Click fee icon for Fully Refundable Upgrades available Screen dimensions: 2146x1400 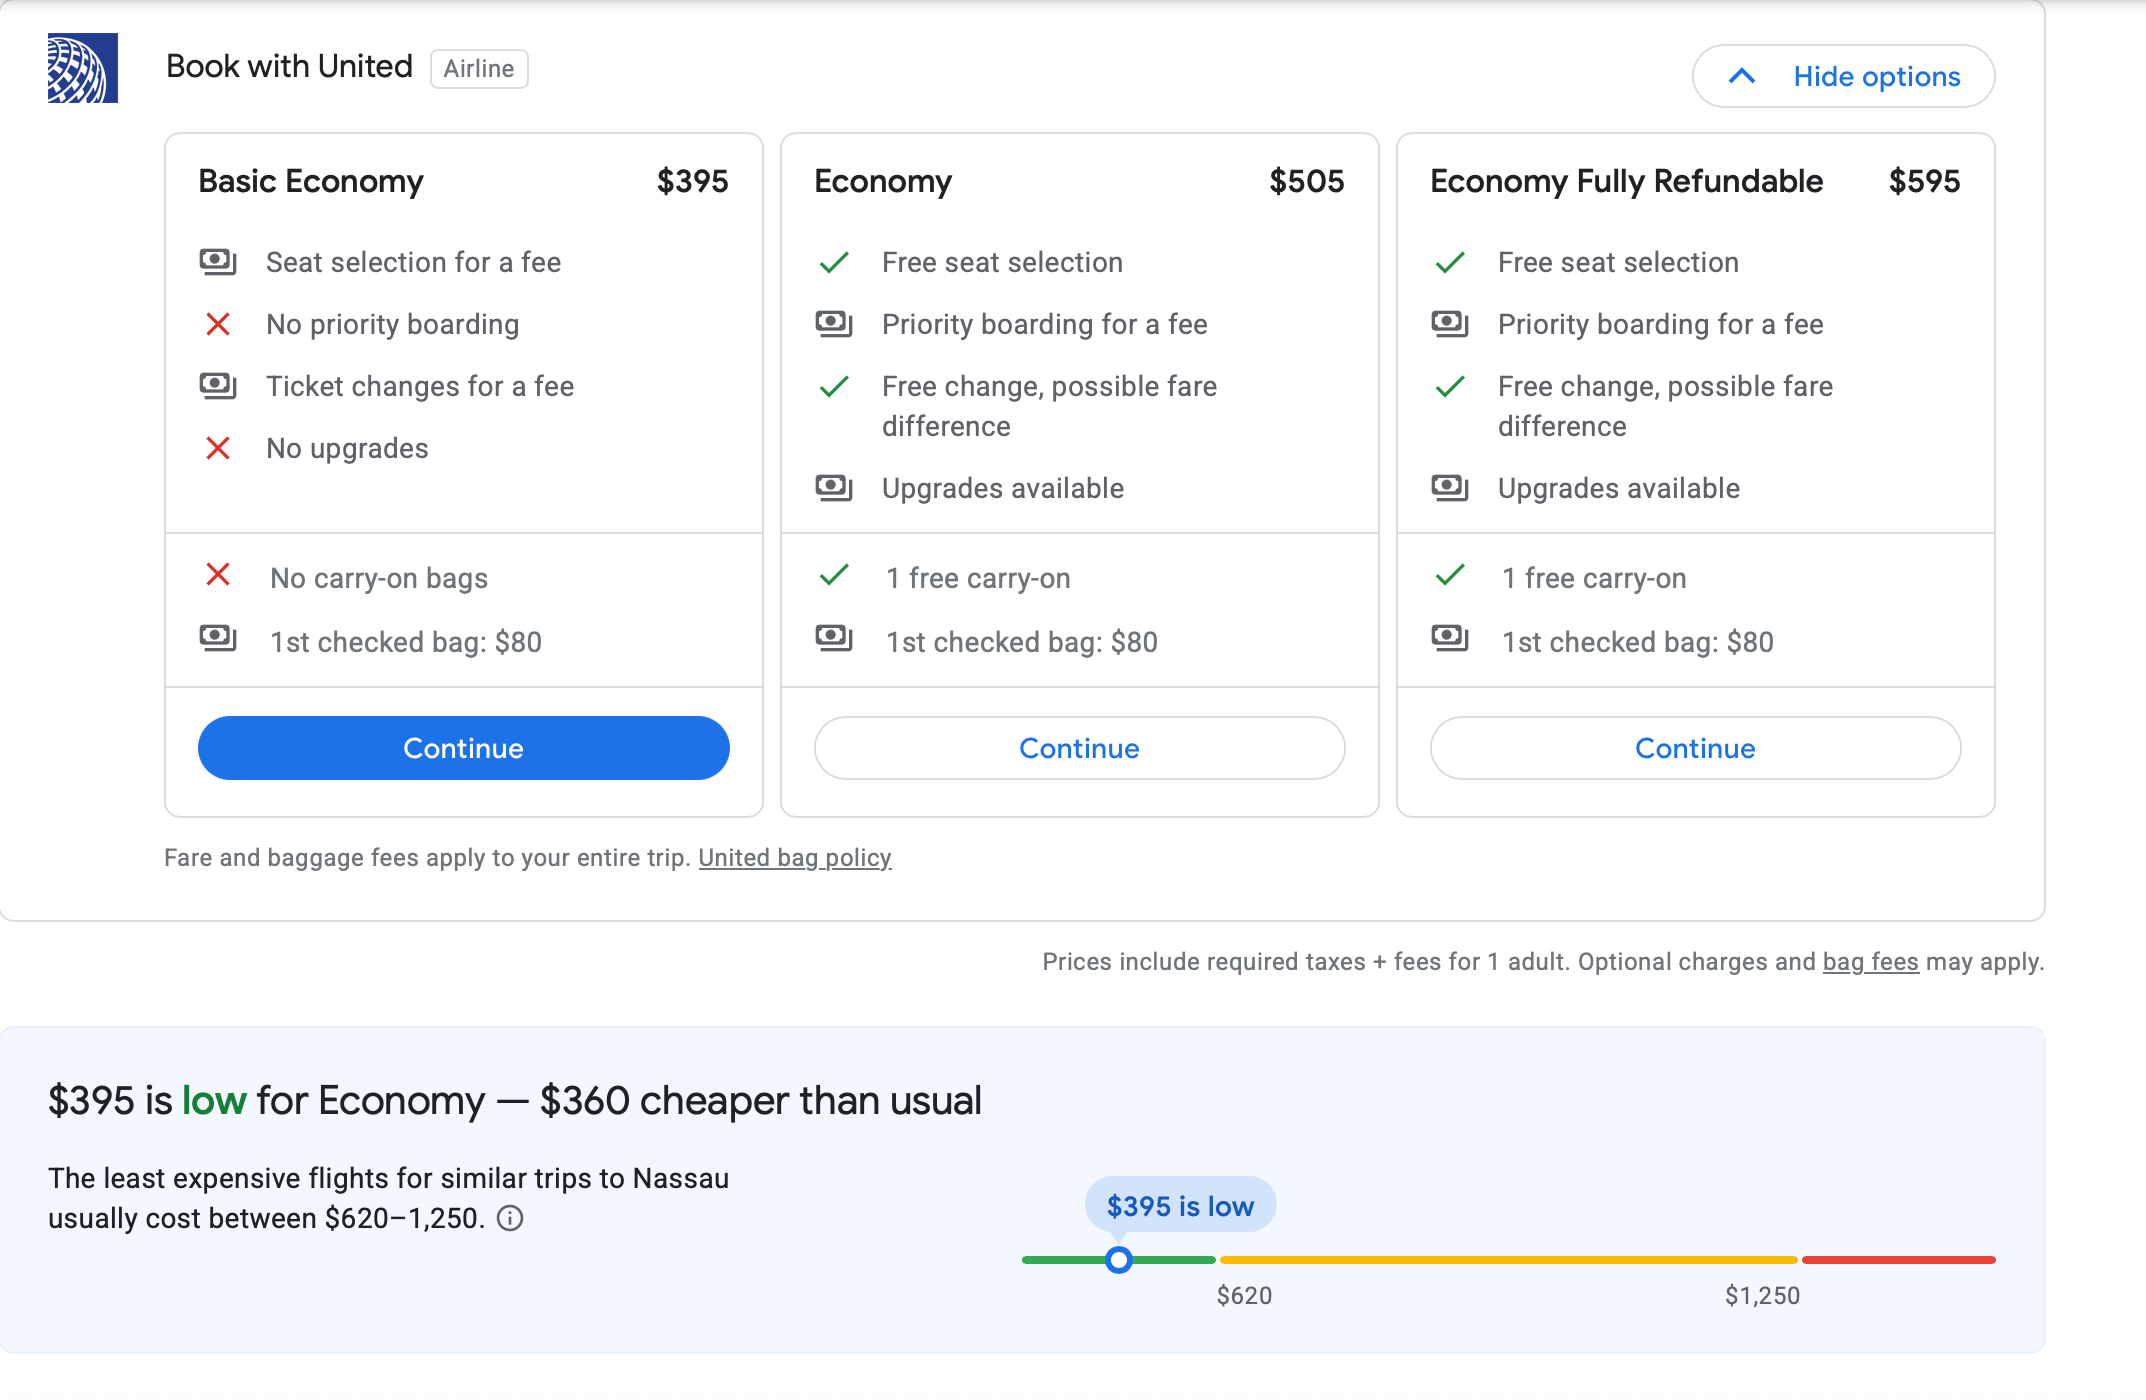(x=1450, y=488)
